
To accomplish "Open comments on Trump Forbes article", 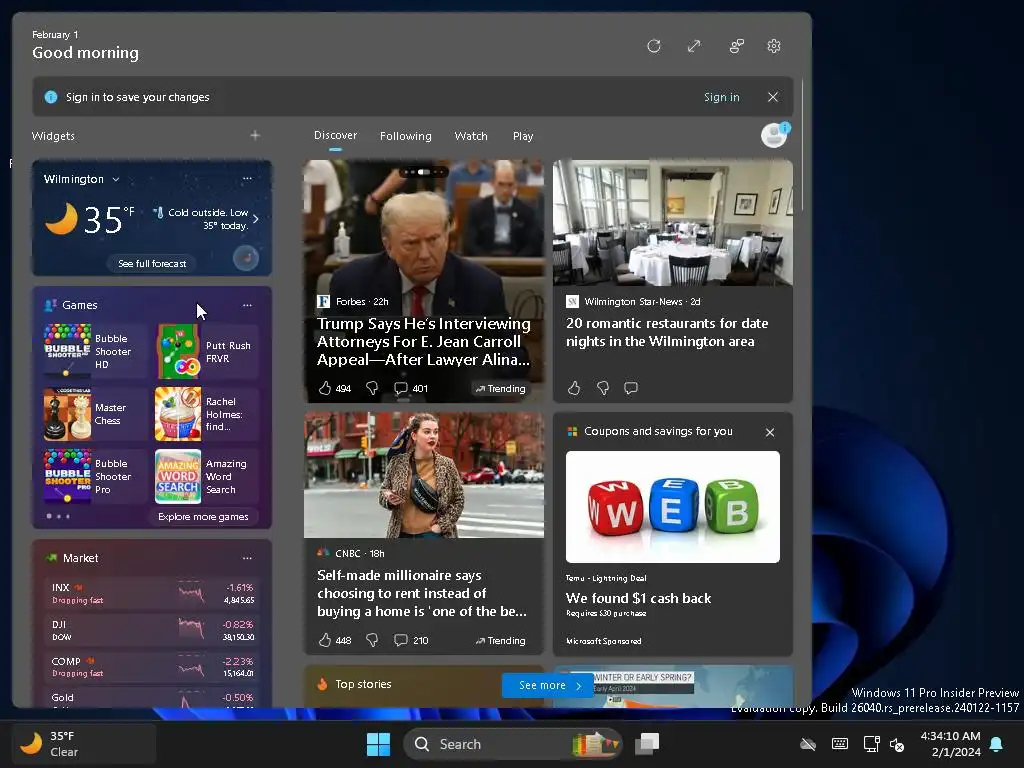I will click(411, 388).
